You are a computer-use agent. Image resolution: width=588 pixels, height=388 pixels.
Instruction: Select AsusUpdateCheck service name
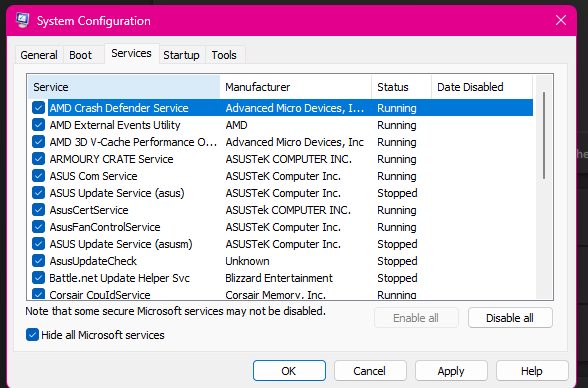coord(93,261)
